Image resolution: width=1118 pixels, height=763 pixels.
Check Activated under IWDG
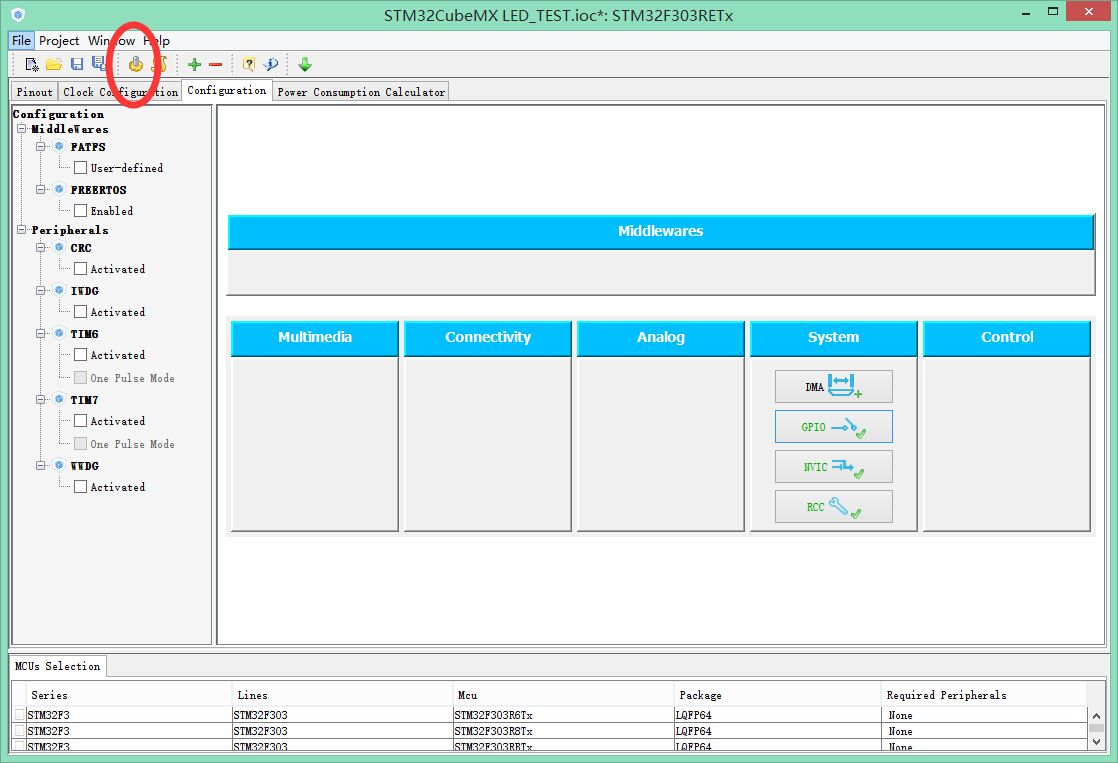click(x=81, y=312)
